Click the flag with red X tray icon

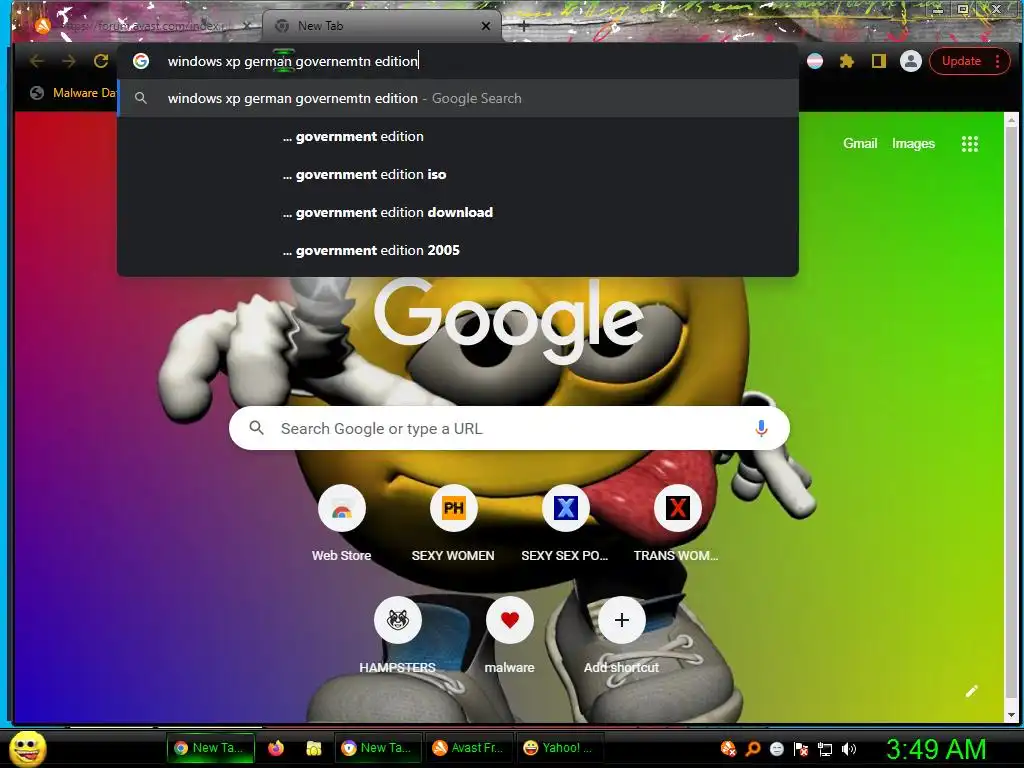click(801, 748)
